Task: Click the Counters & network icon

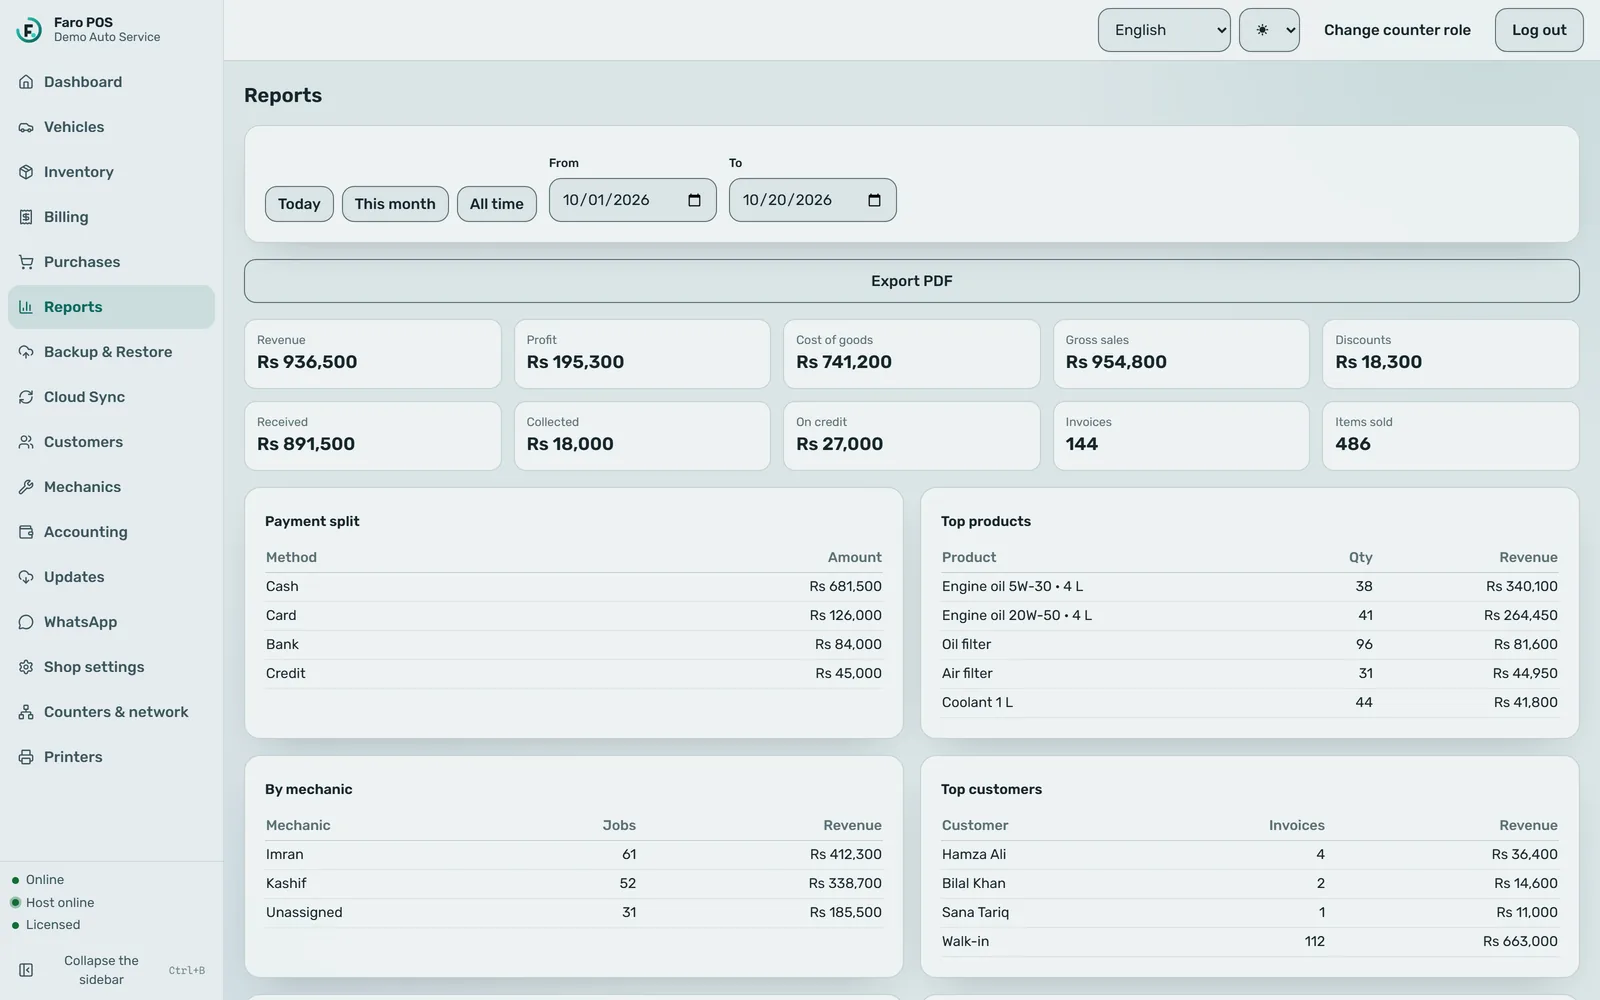Action: click(x=26, y=712)
